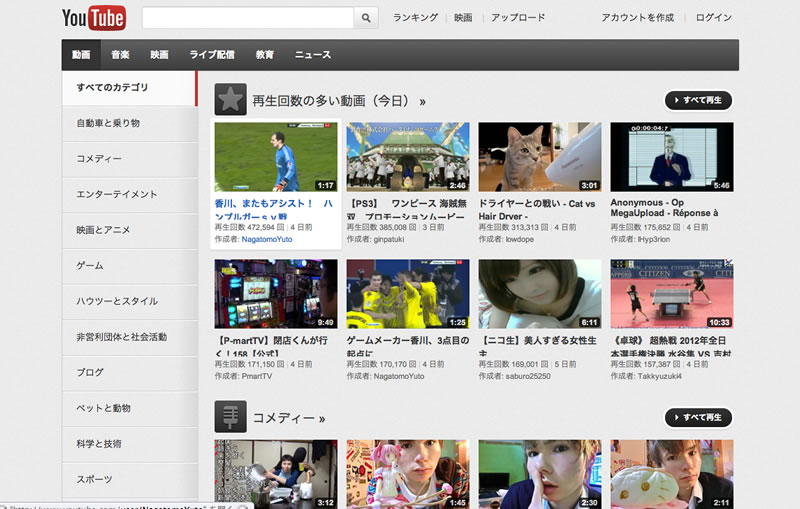Click the YouTube logo
This screenshot has height=509, width=800.
click(93, 18)
